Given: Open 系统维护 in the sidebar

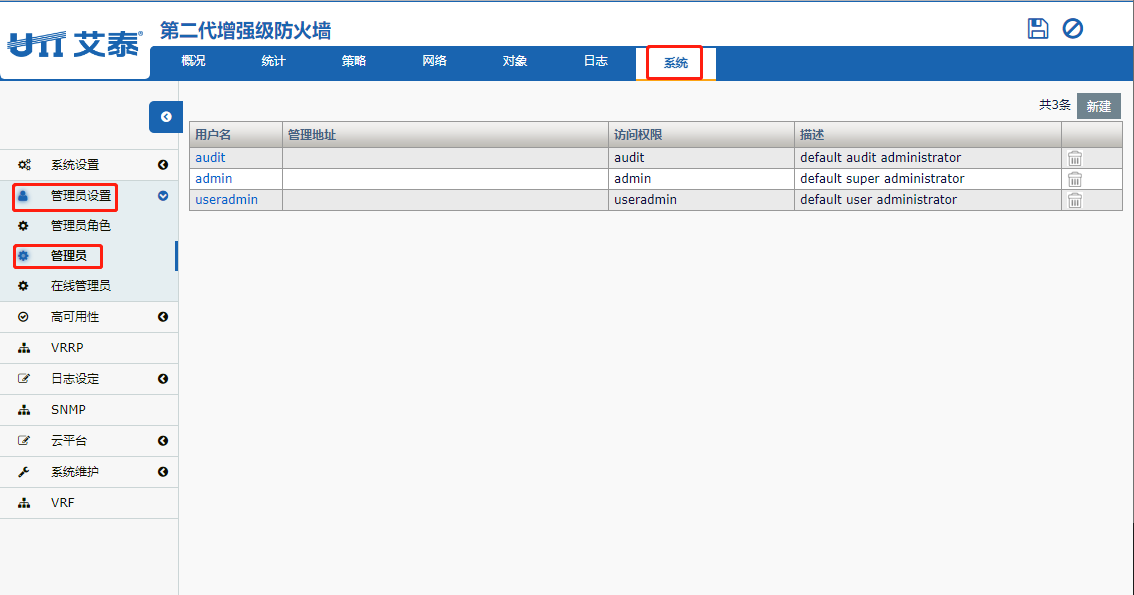Looking at the screenshot, I should (x=75, y=471).
